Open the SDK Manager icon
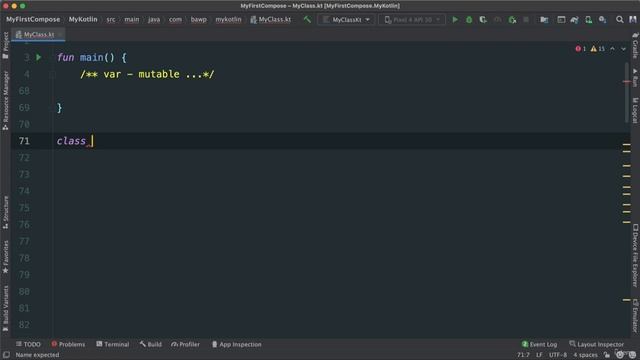This screenshot has width=640, height=360. pos(602,19)
